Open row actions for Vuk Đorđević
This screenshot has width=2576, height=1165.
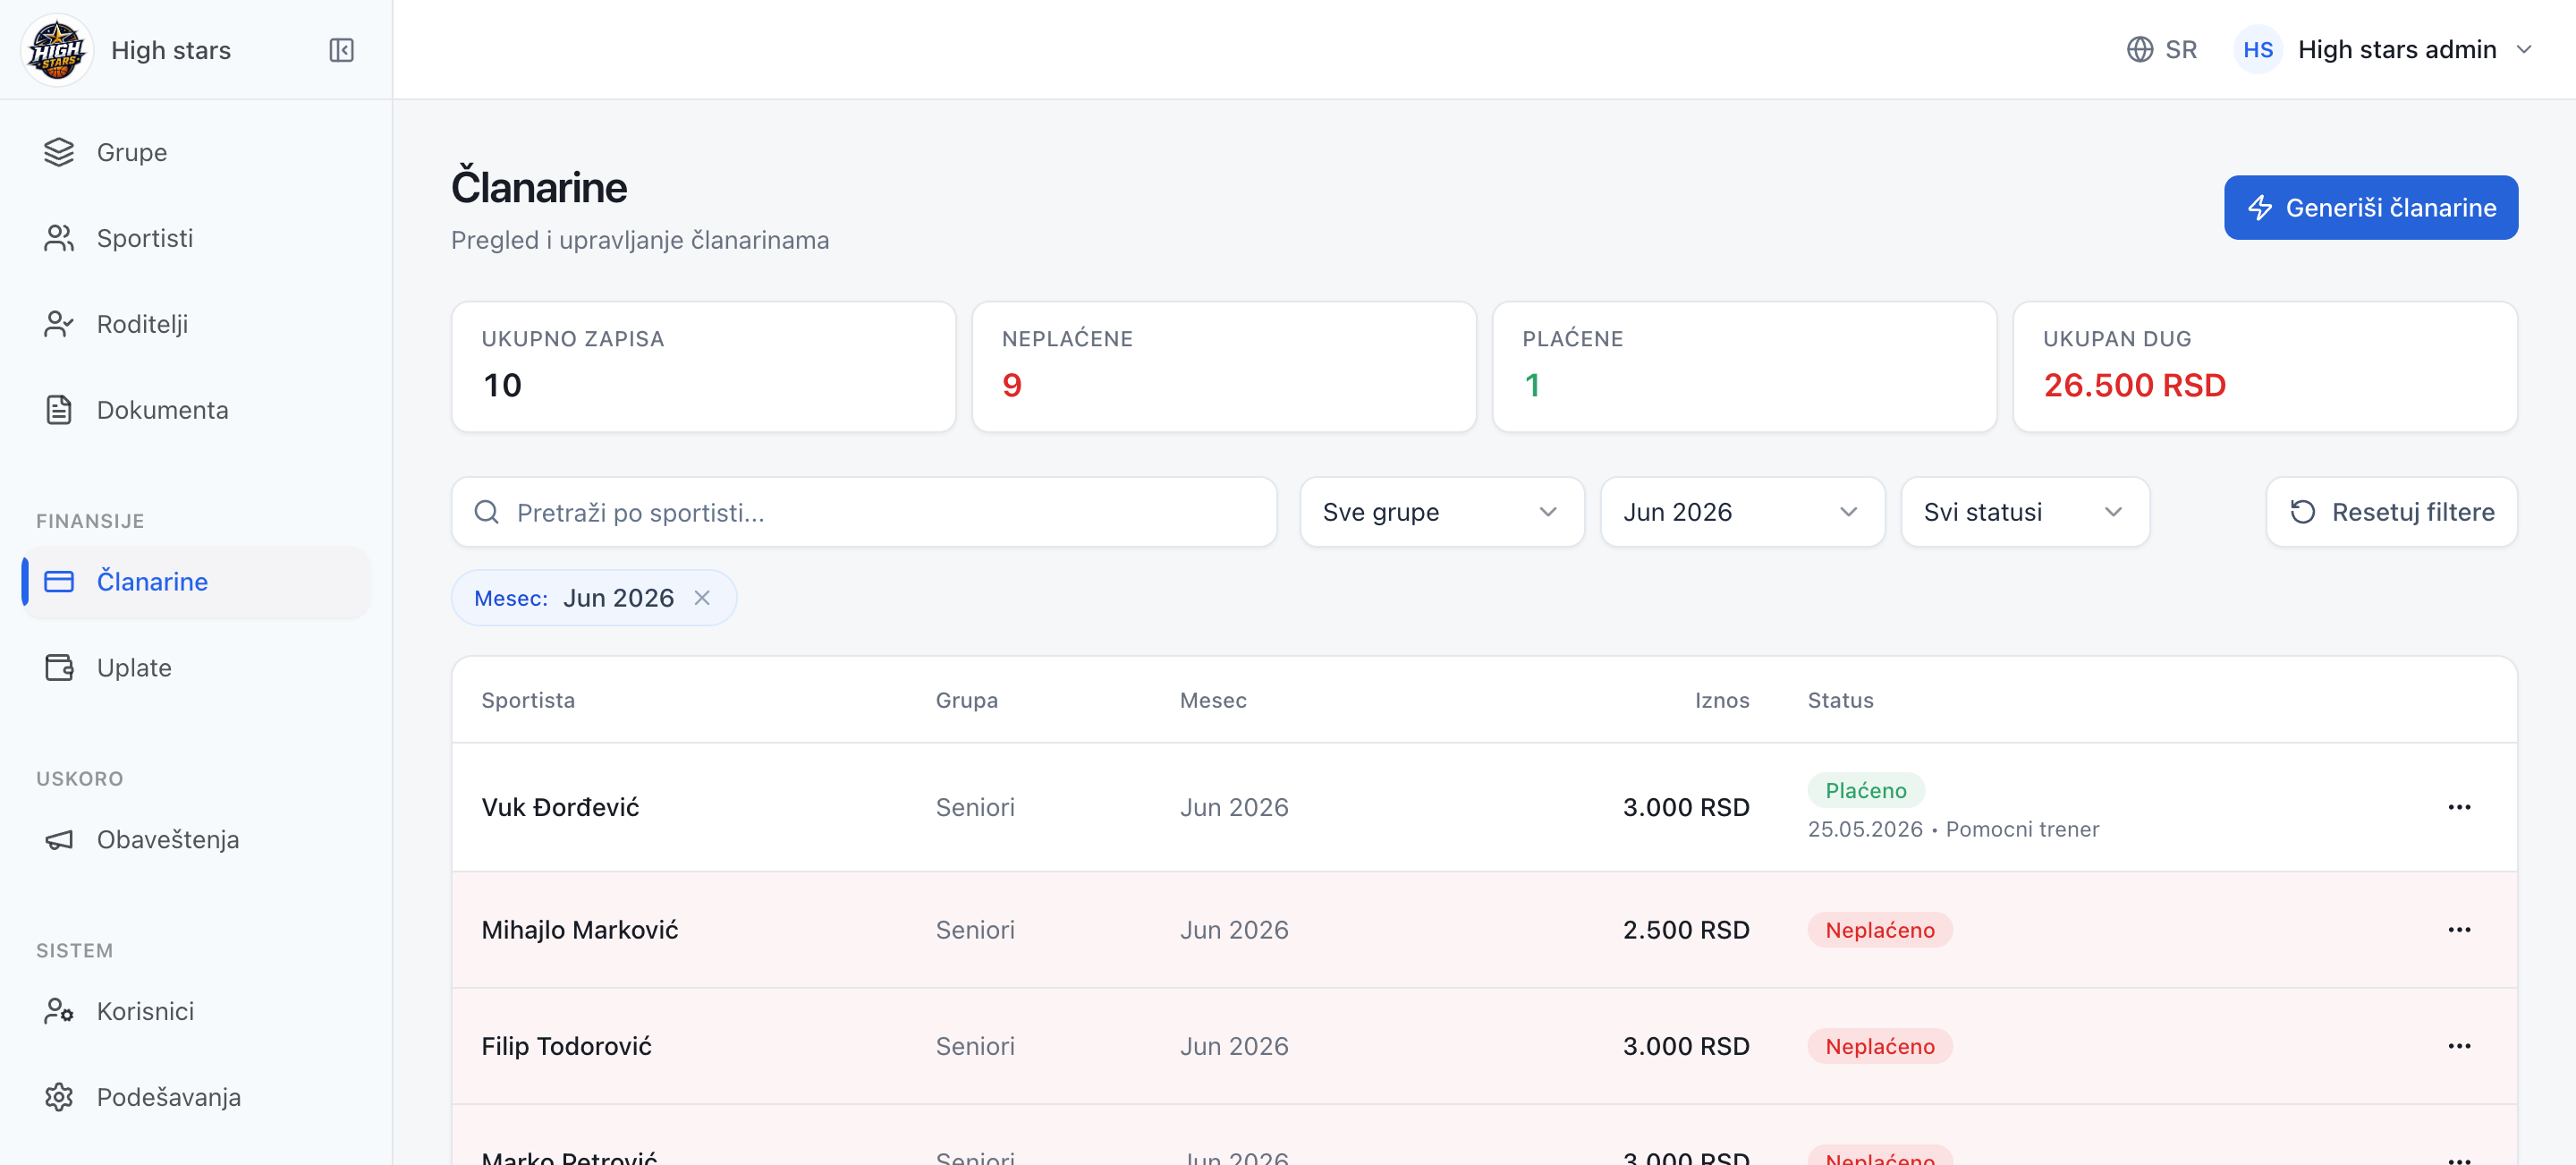click(2459, 807)
